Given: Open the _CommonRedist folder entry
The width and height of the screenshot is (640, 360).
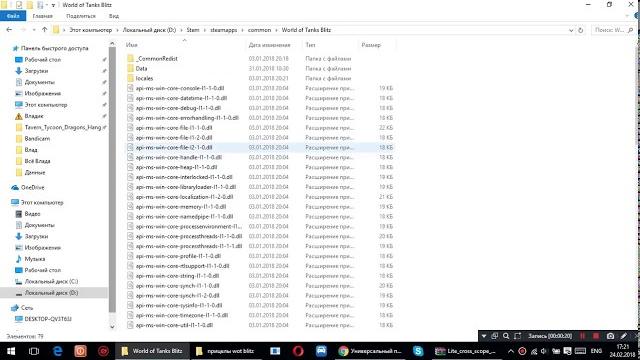Looking at the screenshot, I should click(157, 58).
